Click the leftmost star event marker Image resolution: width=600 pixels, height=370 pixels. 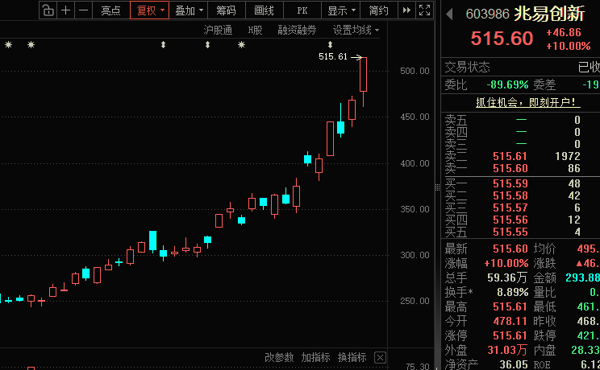(8, 45)
